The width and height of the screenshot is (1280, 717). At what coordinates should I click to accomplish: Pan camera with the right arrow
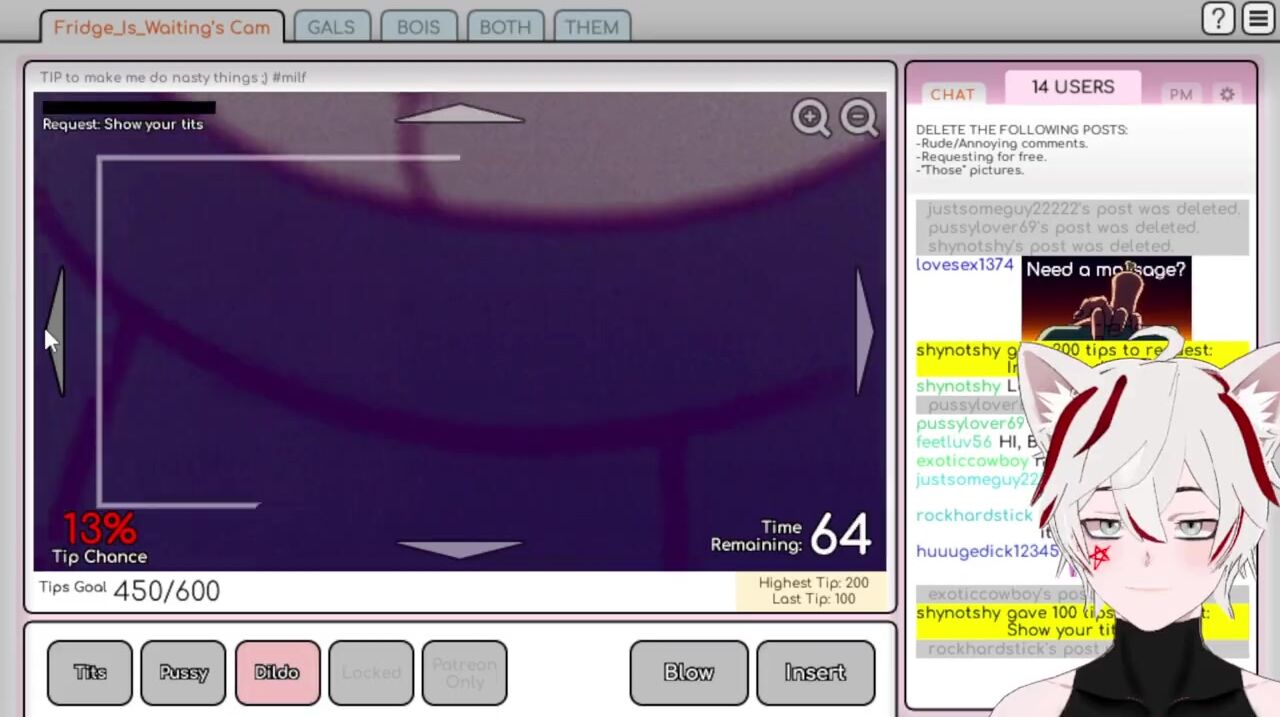(x=864, y=332)
